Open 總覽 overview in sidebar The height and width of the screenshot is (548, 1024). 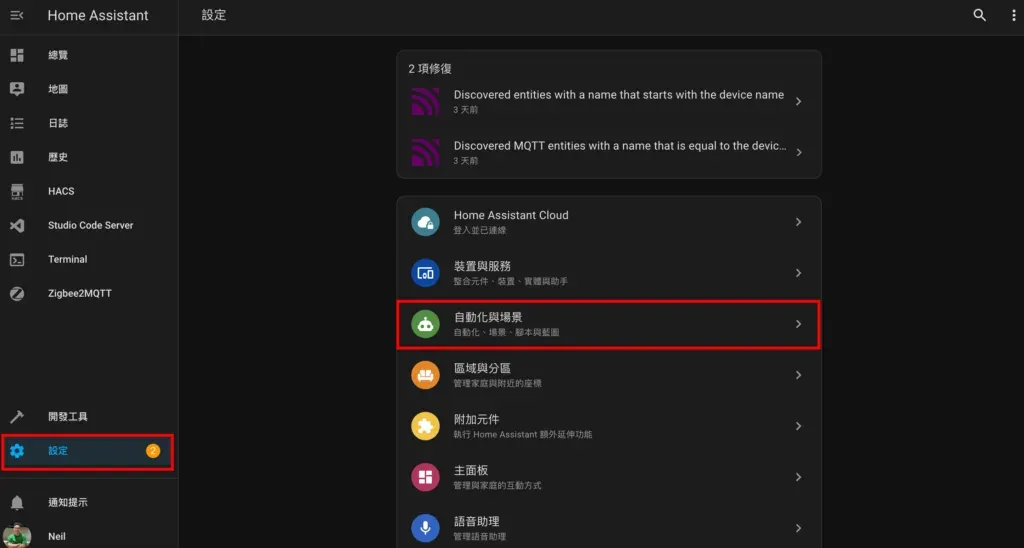(x=58, y=55)
